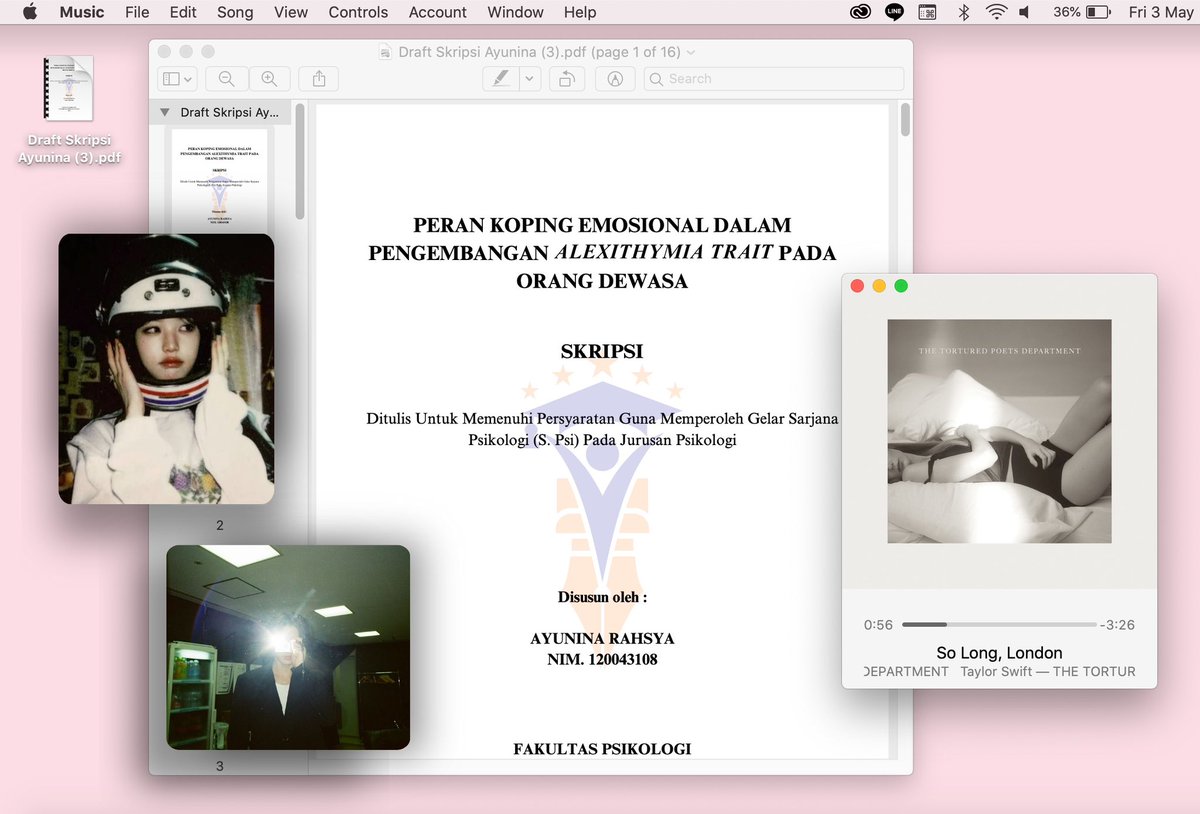The height and width of the screenshot is (814, 1200).
Task: Click the Share button in Preview
Action: click(x=319, y=78)
